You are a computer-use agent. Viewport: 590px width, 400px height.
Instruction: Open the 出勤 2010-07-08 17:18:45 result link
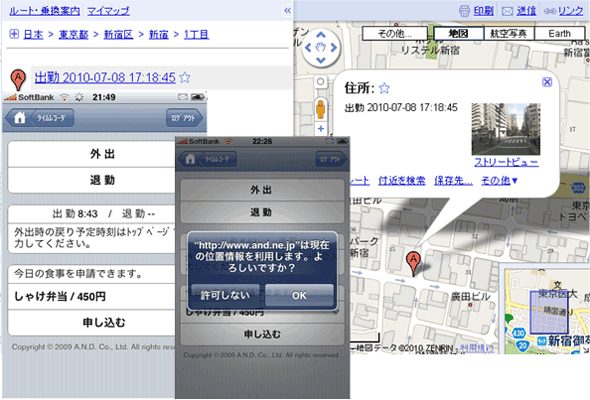[x=105, y=78]
